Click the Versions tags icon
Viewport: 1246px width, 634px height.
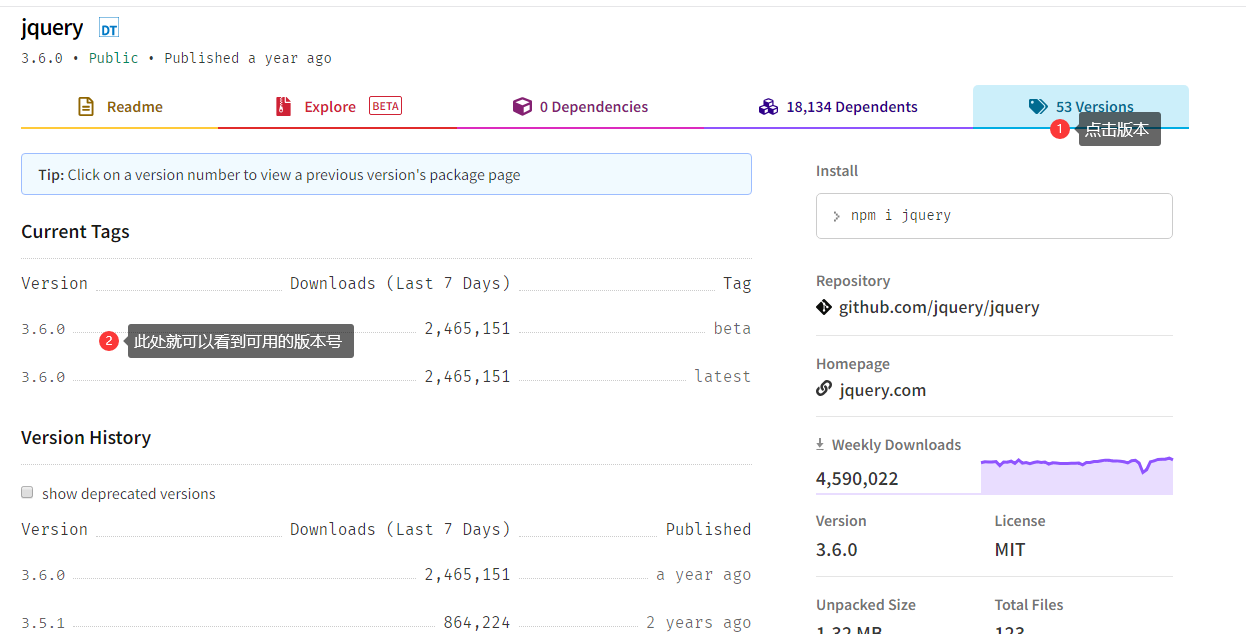1038,107
